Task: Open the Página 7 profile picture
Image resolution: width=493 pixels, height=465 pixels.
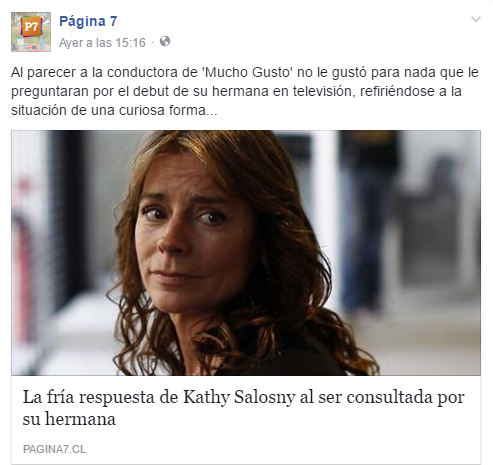Action: tap(31, 32)
